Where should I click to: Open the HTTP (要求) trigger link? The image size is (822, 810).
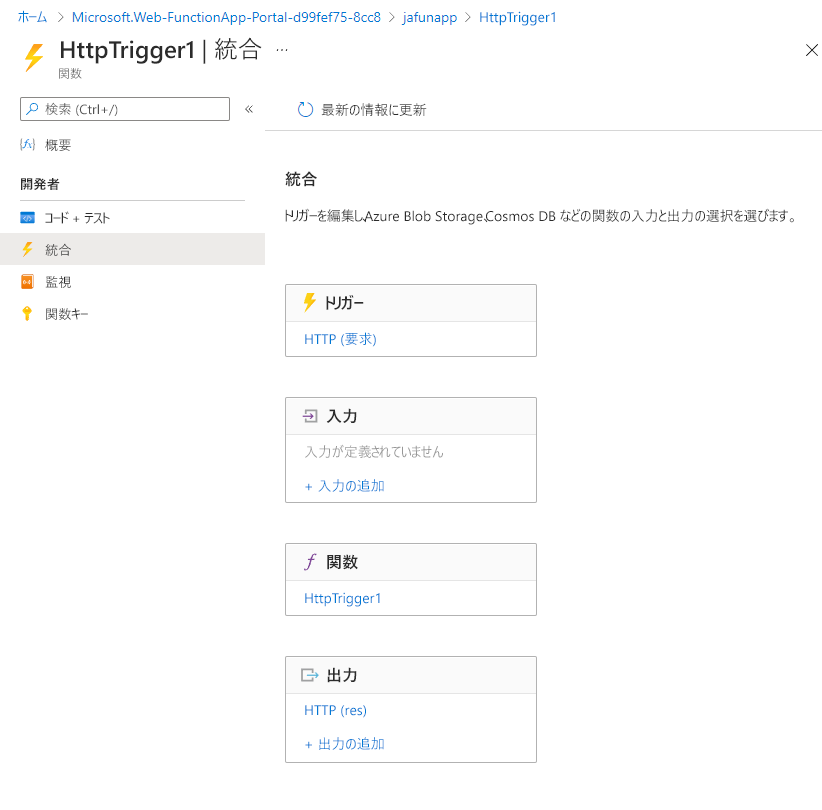(340, 339)
